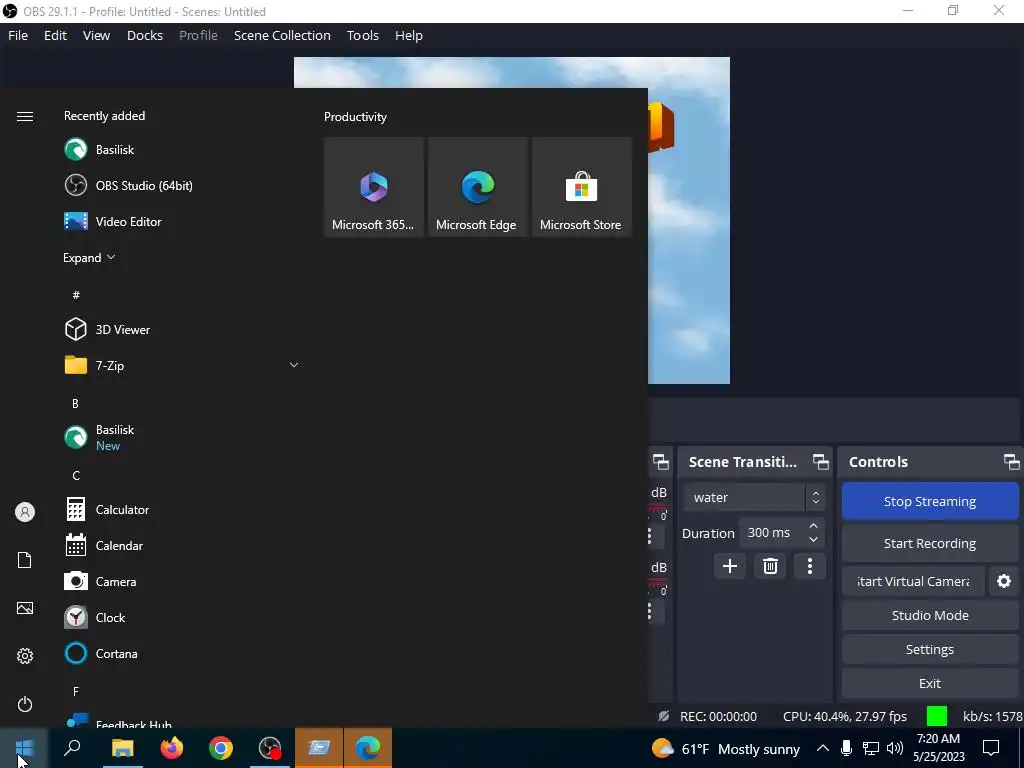1024x768 pixels.
Task: Open weather widget showing 61°F
Action: (x=725, y=748)
